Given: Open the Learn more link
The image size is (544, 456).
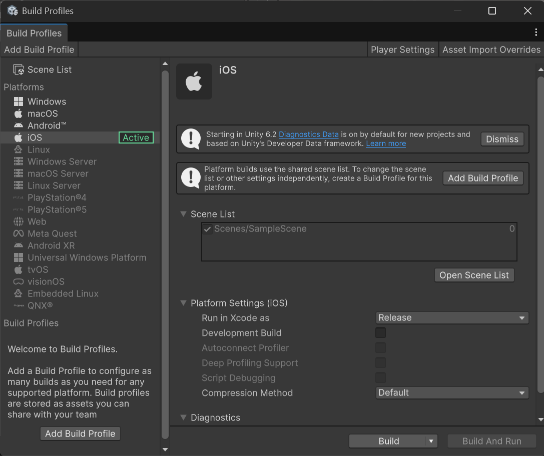Looking at the screenshot, I should coord(386,143).
